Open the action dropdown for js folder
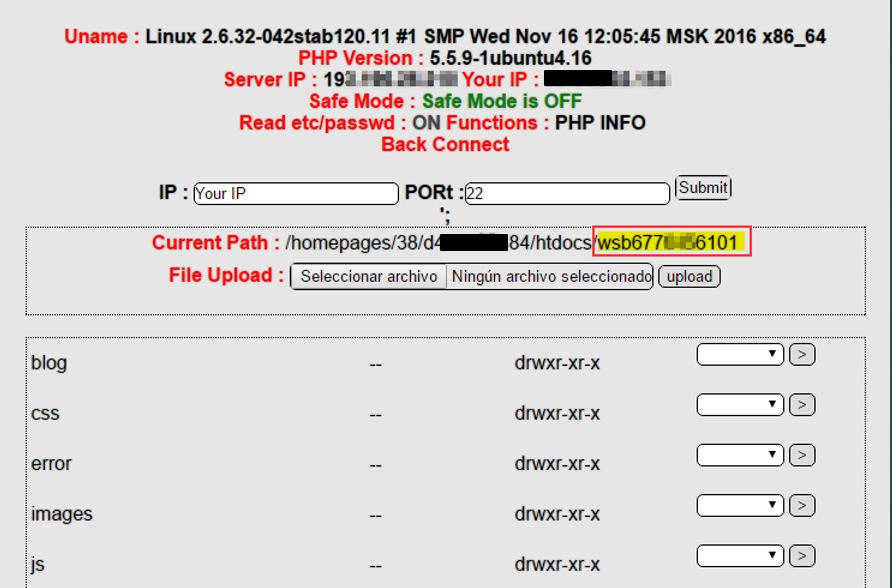This screenshot has width=892, height=588. tap(740, 555)
